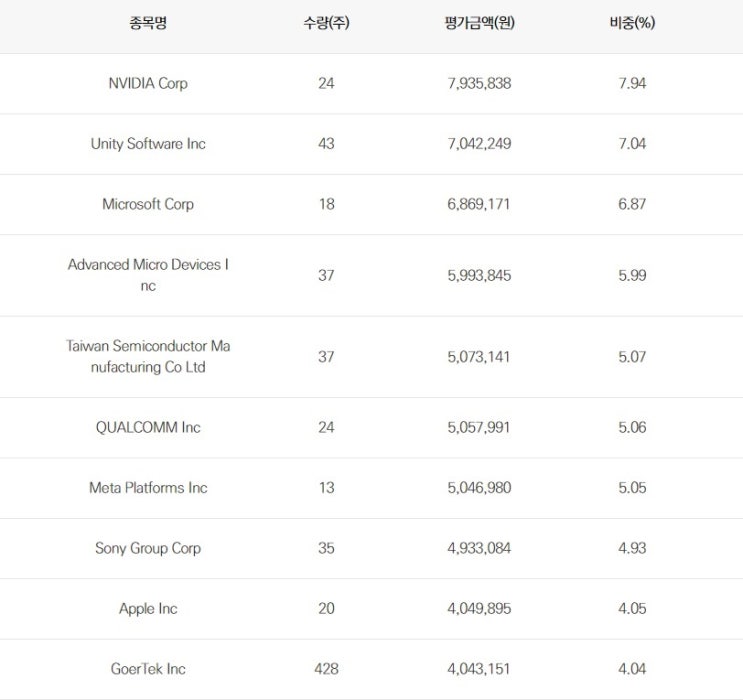743x700 pixels.
Task: Click Unity valuation 7,042,249
Action: point(480,144)
